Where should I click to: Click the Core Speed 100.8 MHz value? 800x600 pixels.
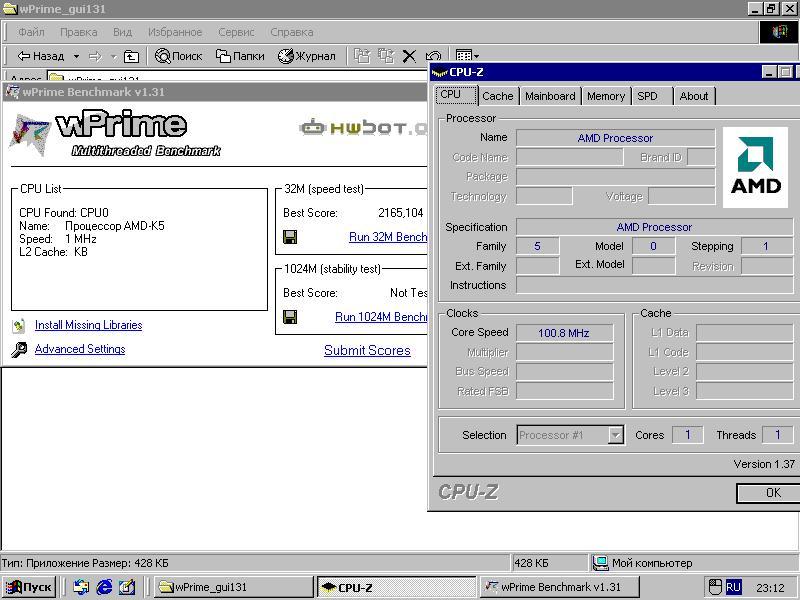564,333
